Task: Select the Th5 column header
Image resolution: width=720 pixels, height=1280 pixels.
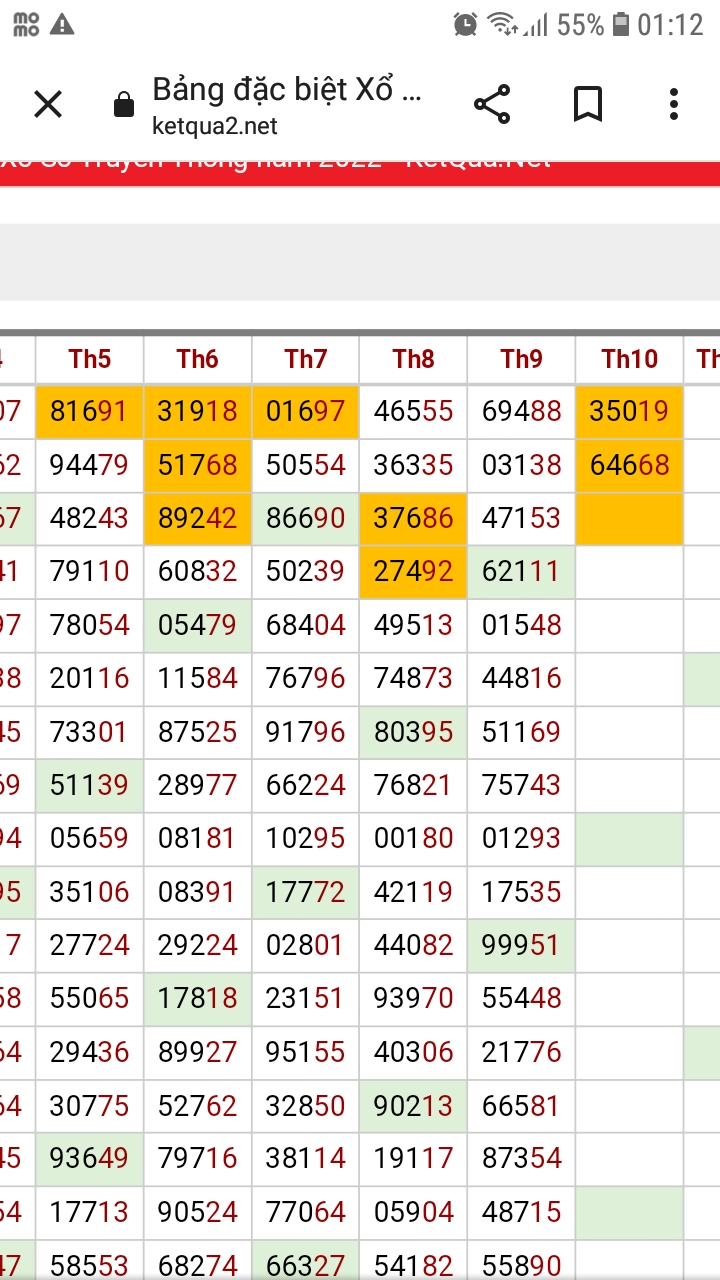Action: tap(90, 359)
